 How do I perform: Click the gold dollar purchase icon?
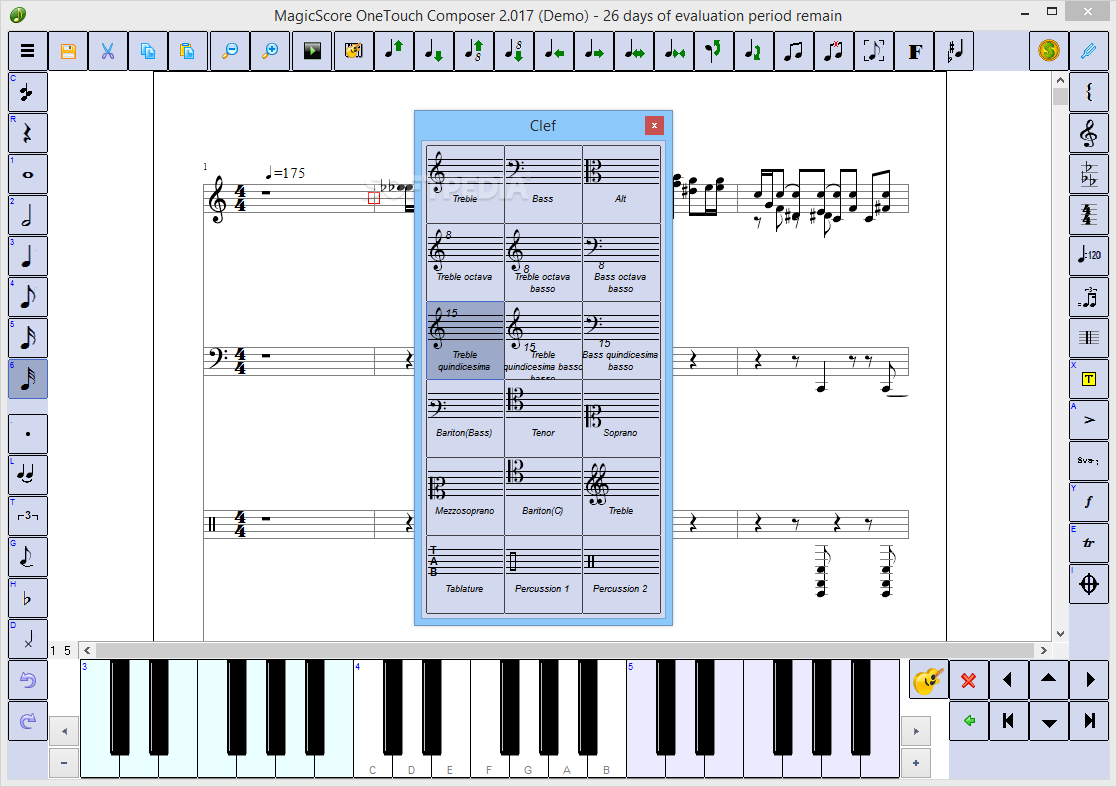[x=1049, y=51]
